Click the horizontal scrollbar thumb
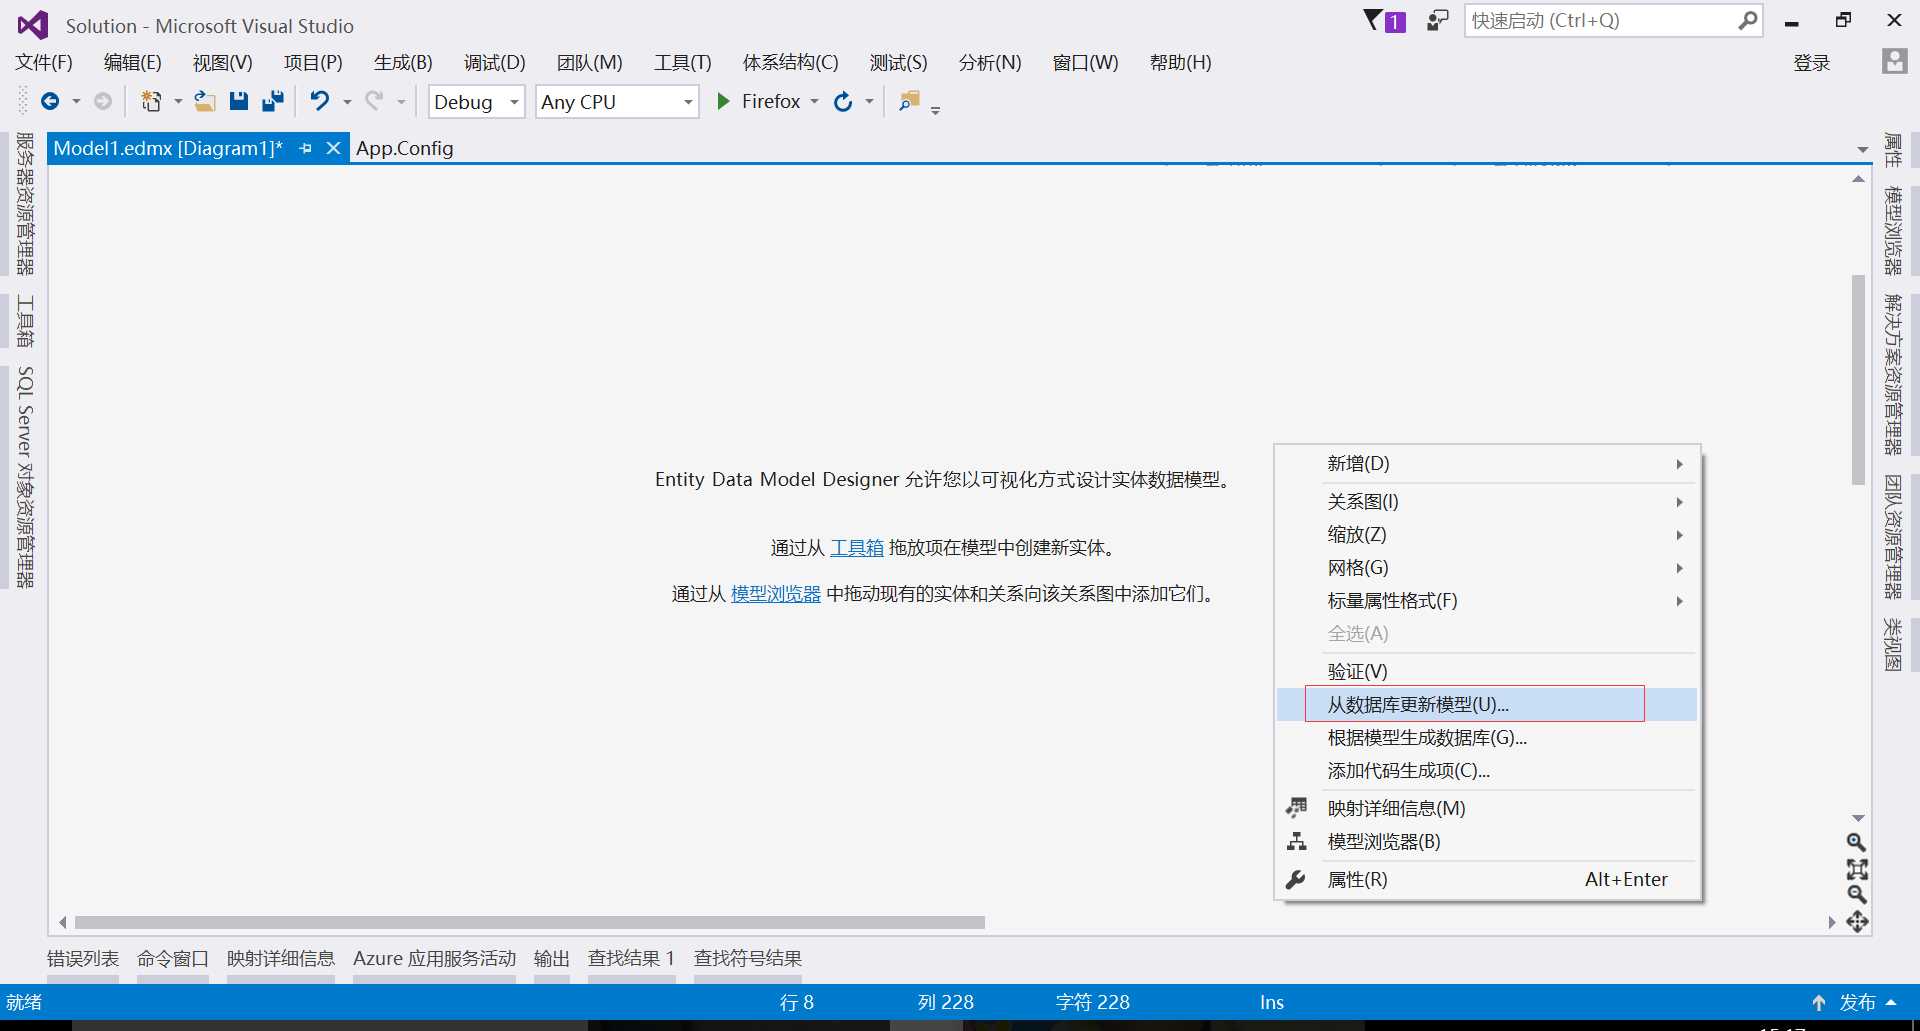Image resolution: width=1920 pixels, height=1031 pixels. pyautogui.click(x=530, y=923)
